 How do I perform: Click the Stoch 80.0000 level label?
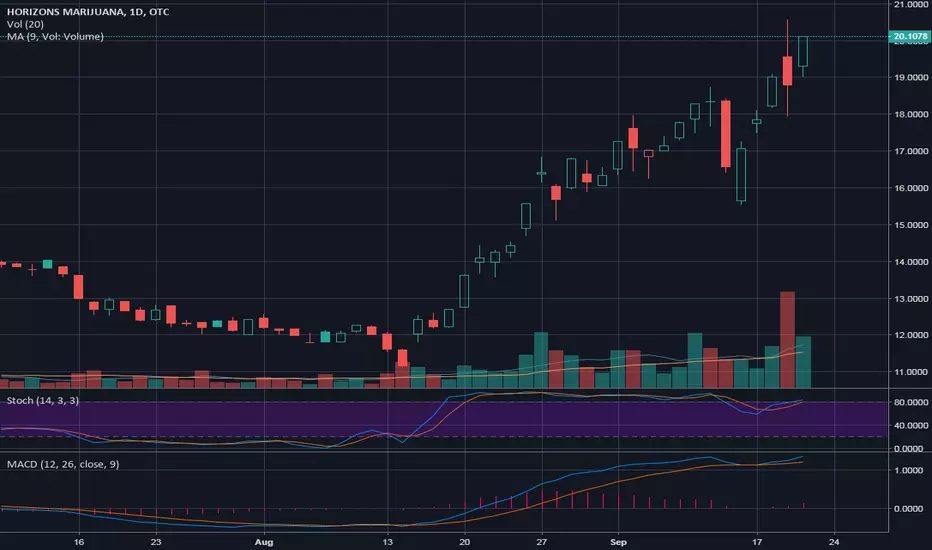[911, 403]
